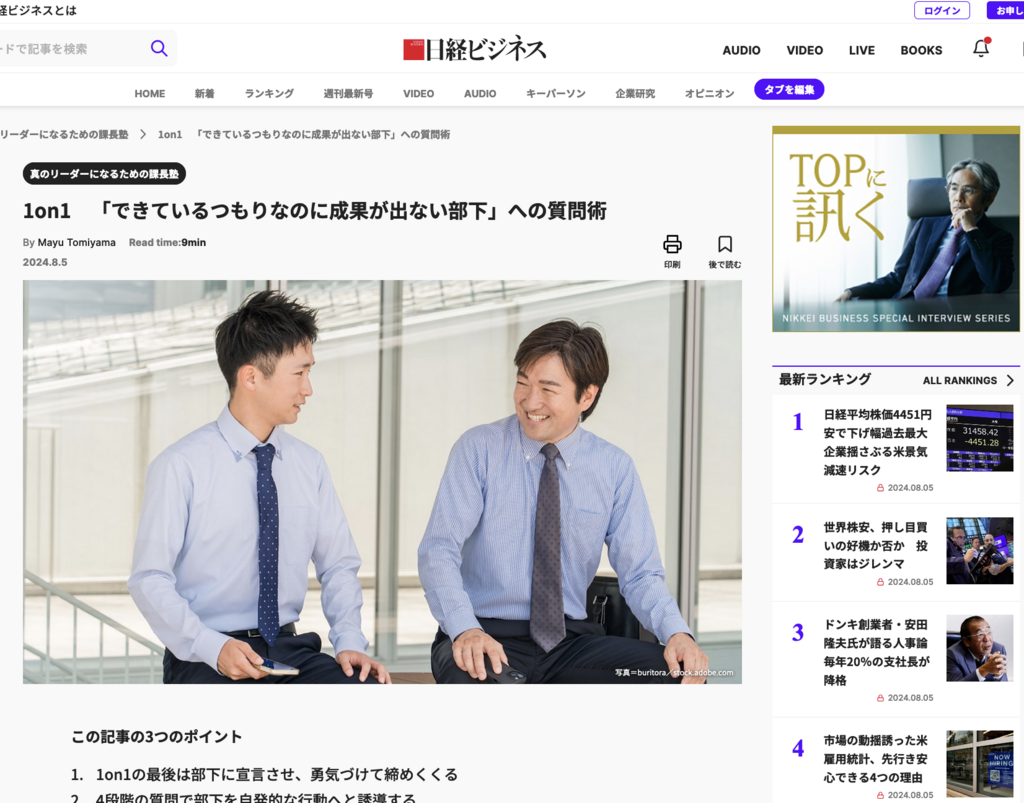Open LIVE in the header menu

coord(862,50)
